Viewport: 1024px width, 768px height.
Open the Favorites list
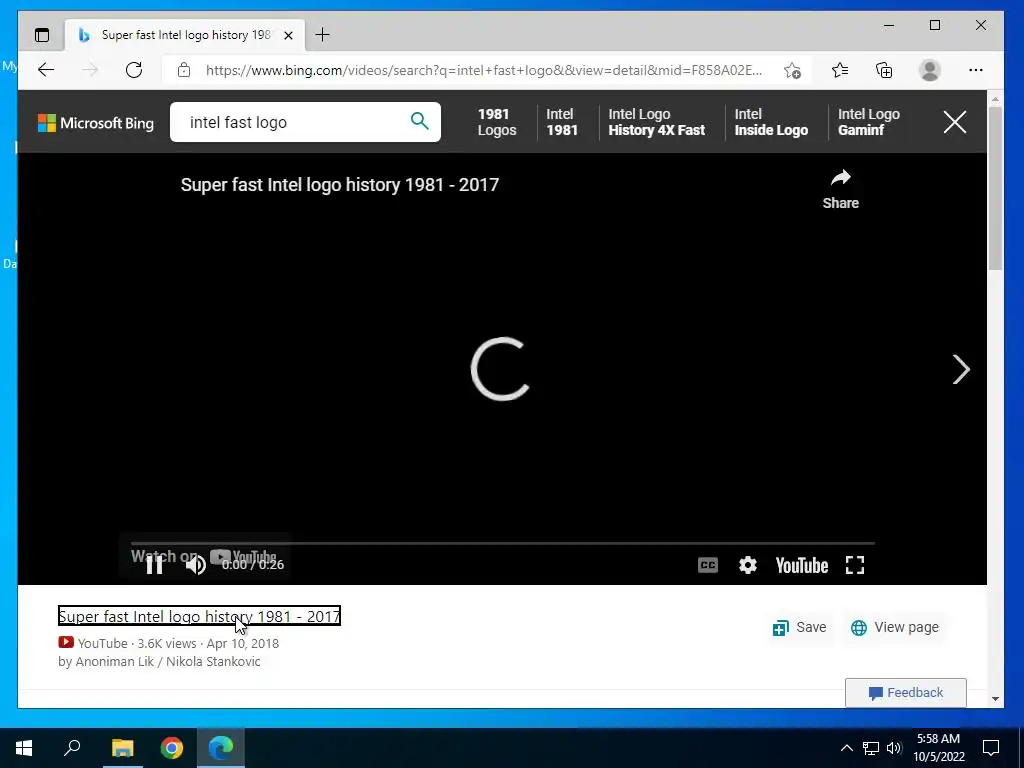pyautogui.click(x=840, y=70)
